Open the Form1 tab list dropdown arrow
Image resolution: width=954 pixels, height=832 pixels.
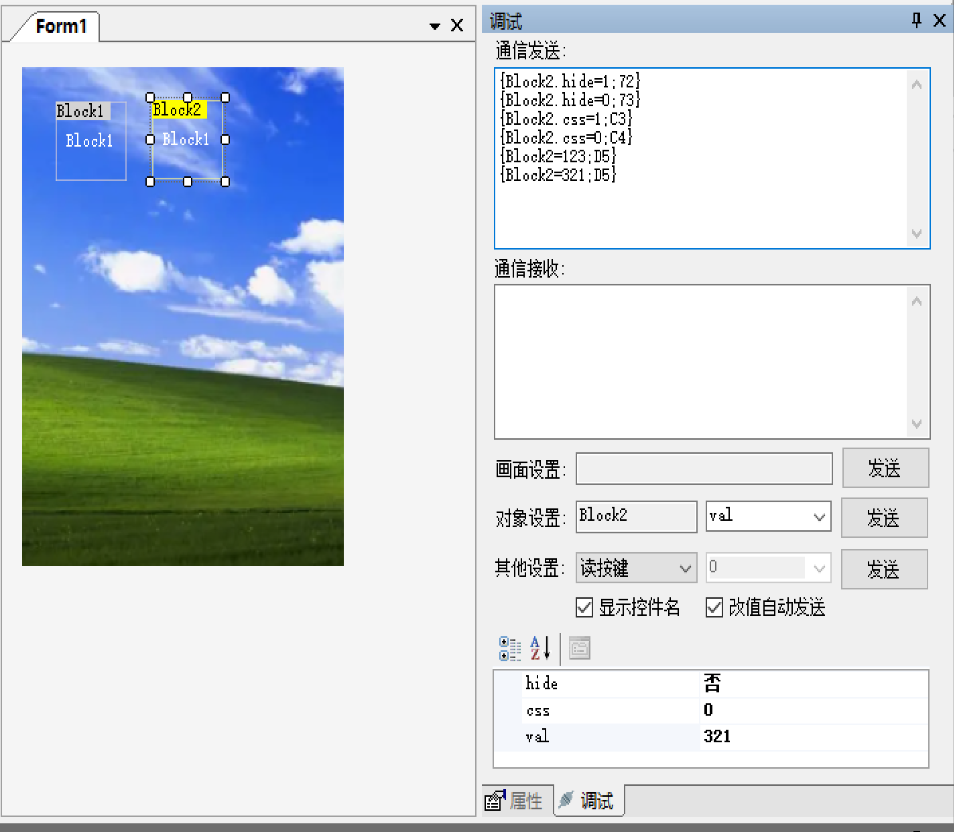435,26
